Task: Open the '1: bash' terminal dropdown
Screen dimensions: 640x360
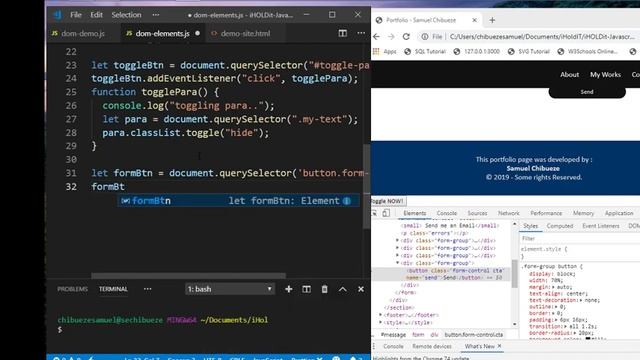Action: tap(230, 289)
